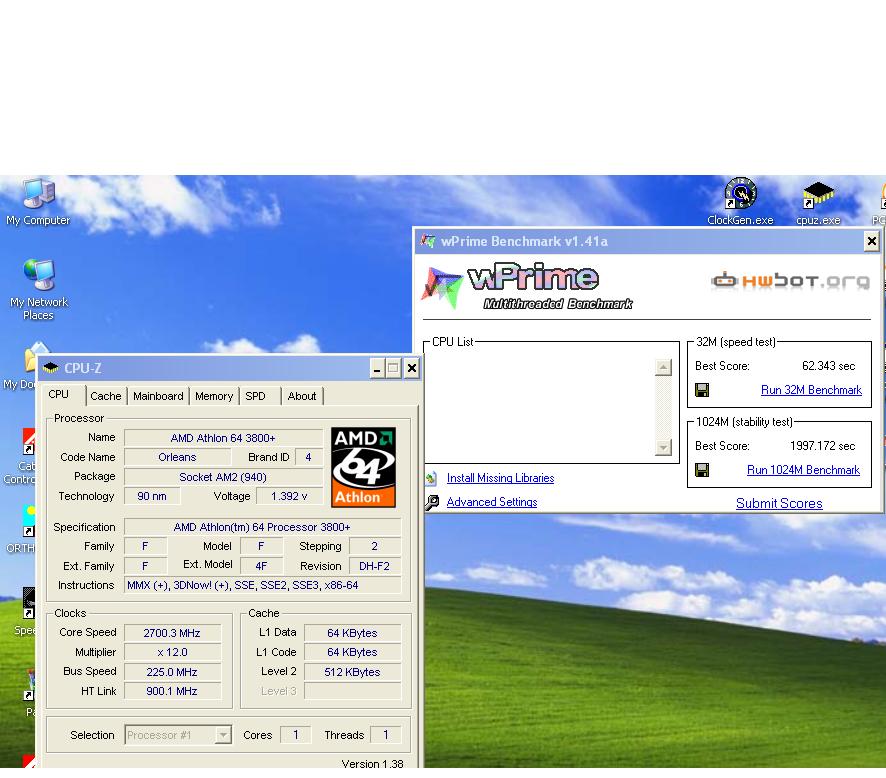This screenshot has height=778, width=886.
Task: Click the save icon under 1024M stability test
Action: click(702, 470)
